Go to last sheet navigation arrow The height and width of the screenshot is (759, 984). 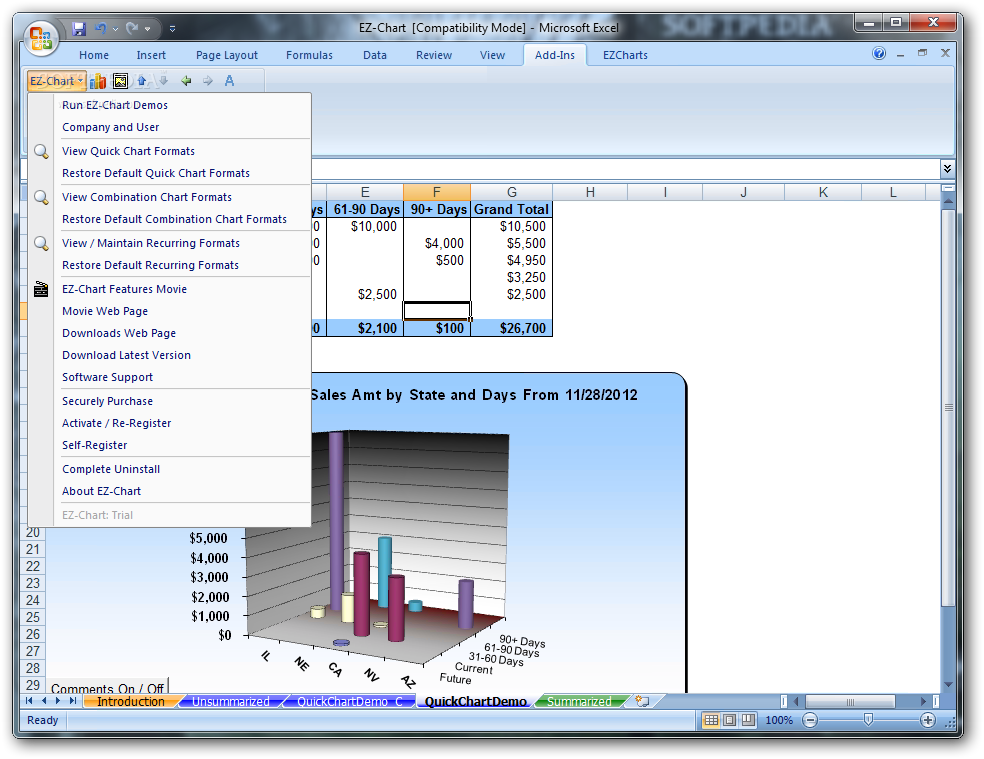coord(73,701)
